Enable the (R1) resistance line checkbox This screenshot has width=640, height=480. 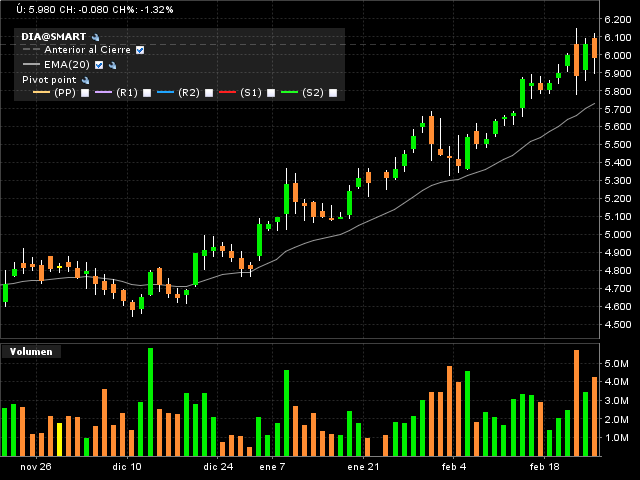147,93
